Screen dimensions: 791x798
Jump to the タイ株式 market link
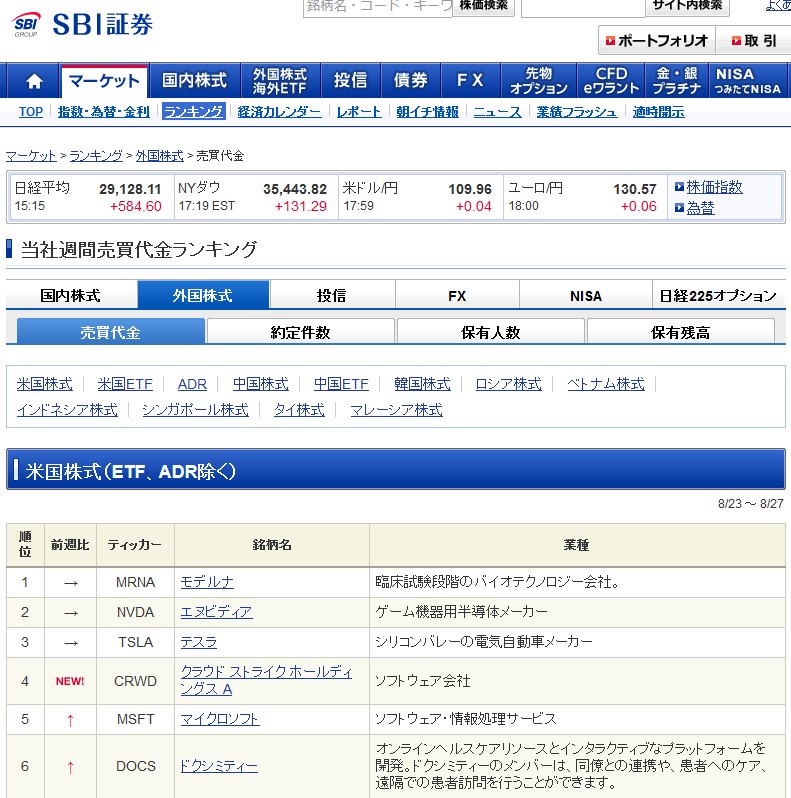click(299, 410)
